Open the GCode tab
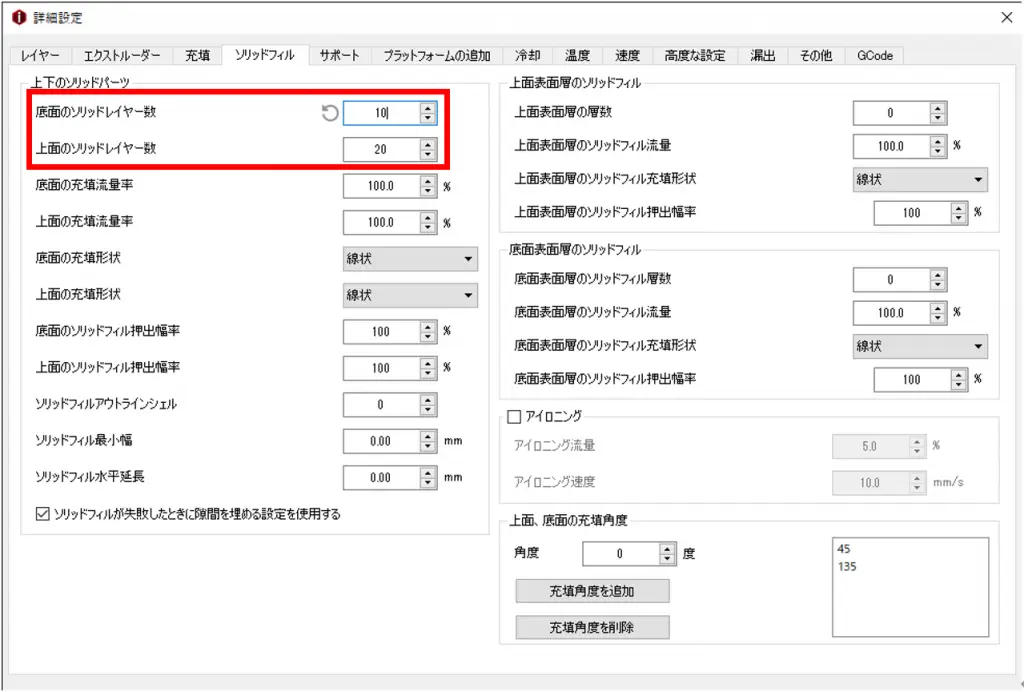This screenshot has height=692, width=1024. [875, 56]
